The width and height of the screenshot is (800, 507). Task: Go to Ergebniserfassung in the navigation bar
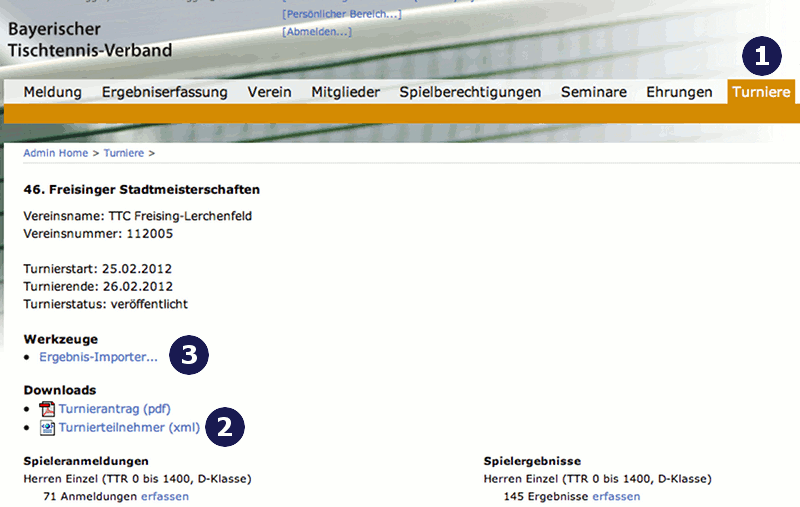164,92
